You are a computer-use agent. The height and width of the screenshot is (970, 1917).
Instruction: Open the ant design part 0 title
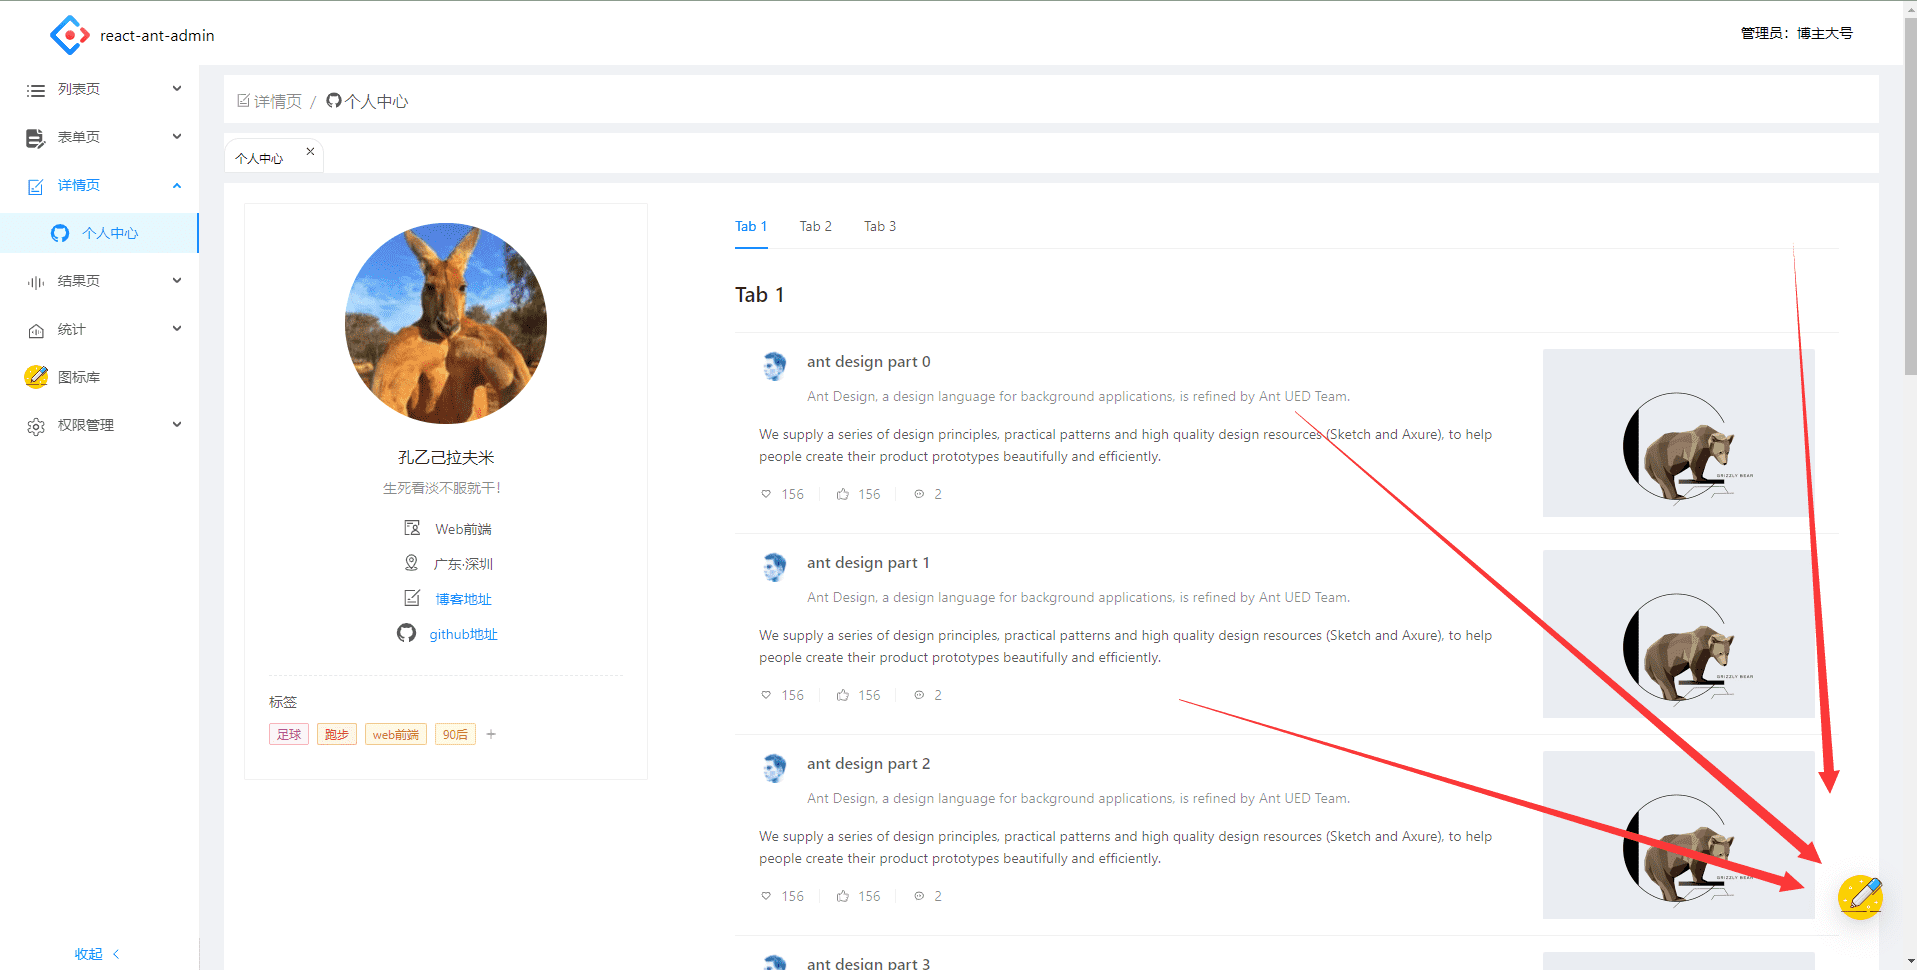(868, 362)
